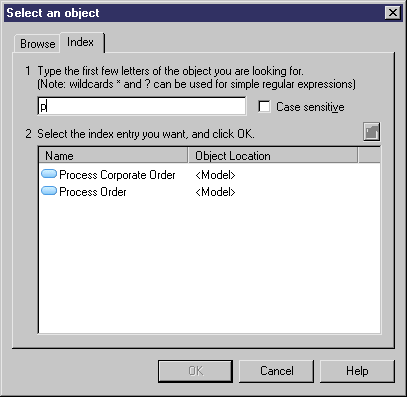Screen dimensions: 407x397
Task: Select the Process Corporate Order entry name
Action: tap(117, 175)
